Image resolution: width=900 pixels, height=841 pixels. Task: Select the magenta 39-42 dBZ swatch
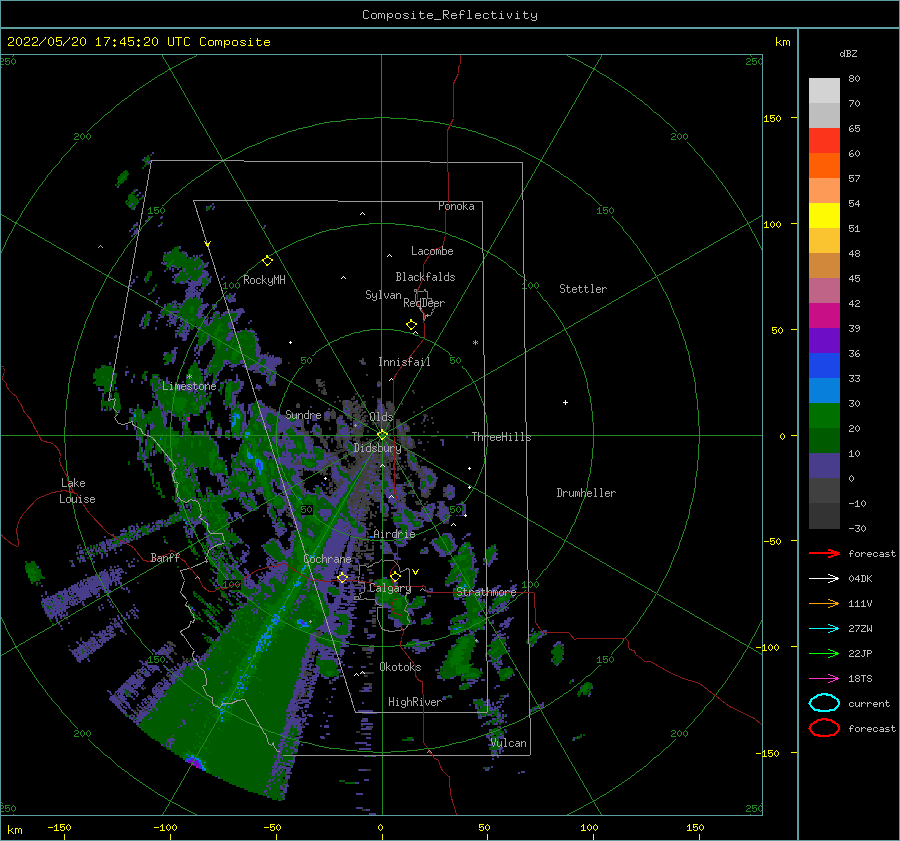(824, 316)
